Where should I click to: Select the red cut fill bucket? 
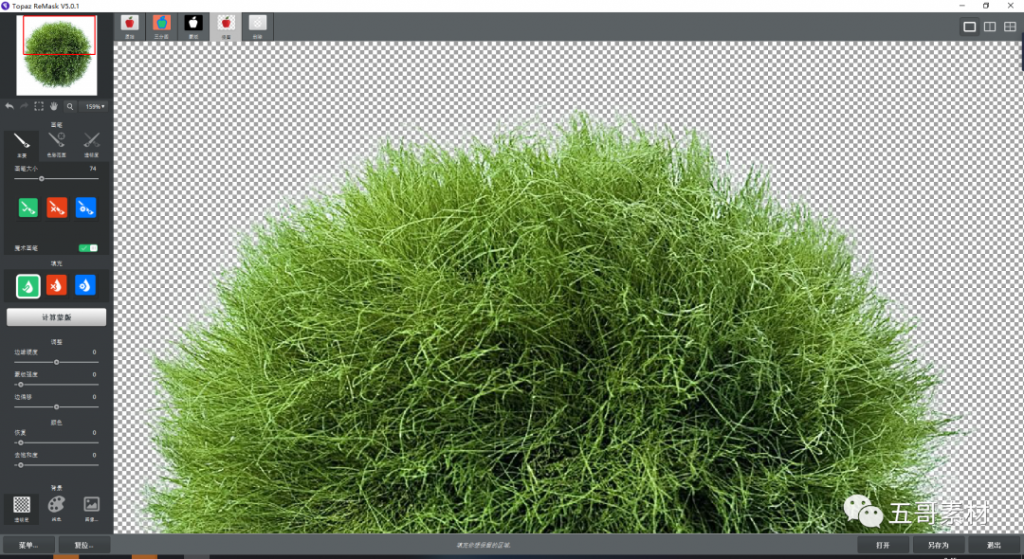[57, 285]
